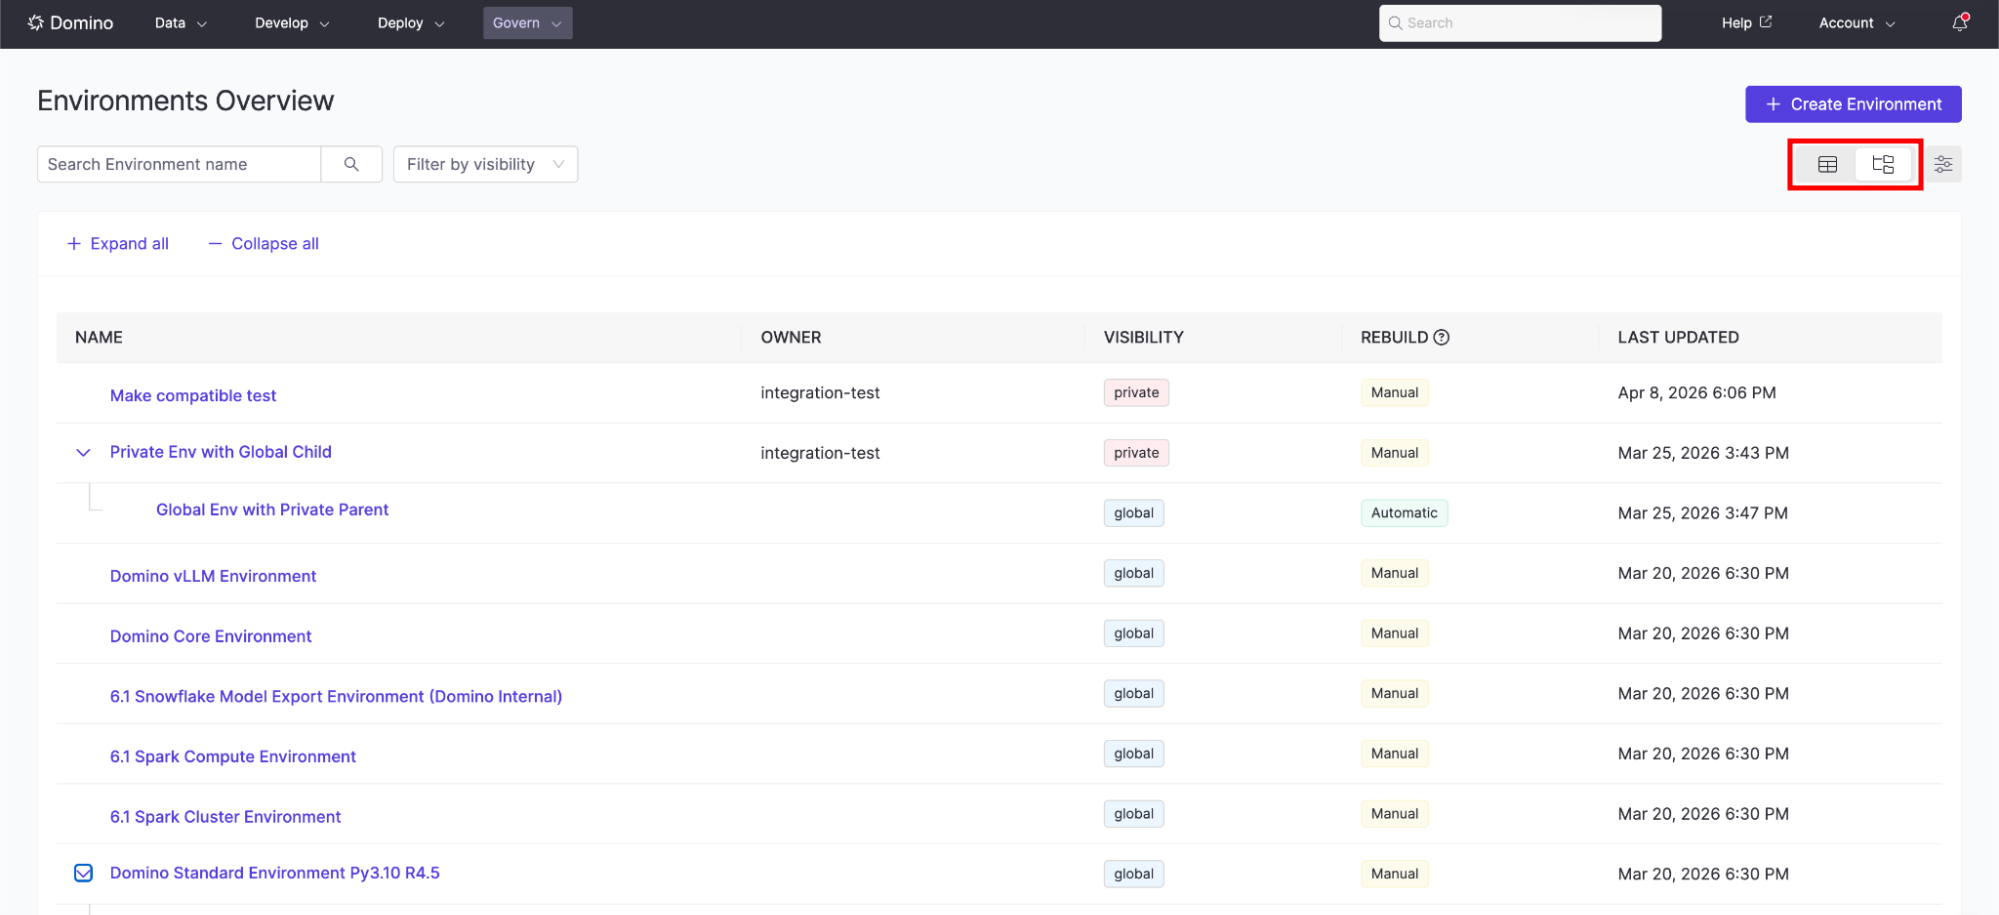Toggle Domino Standard Environment Py3.10 R4.5 row box
Viewport: 1999px width, 915px height.
[84, 873]
